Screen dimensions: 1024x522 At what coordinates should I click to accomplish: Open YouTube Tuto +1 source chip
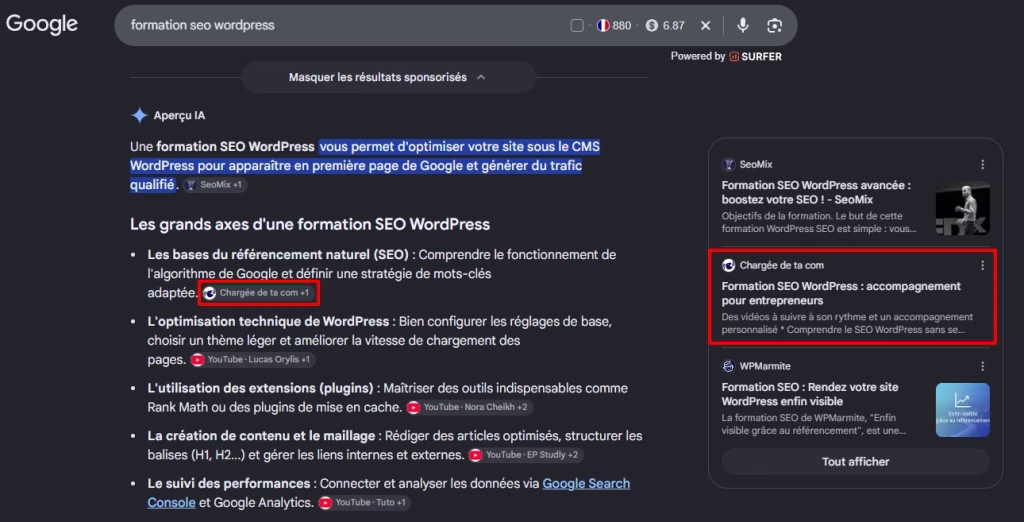(364, 502)
